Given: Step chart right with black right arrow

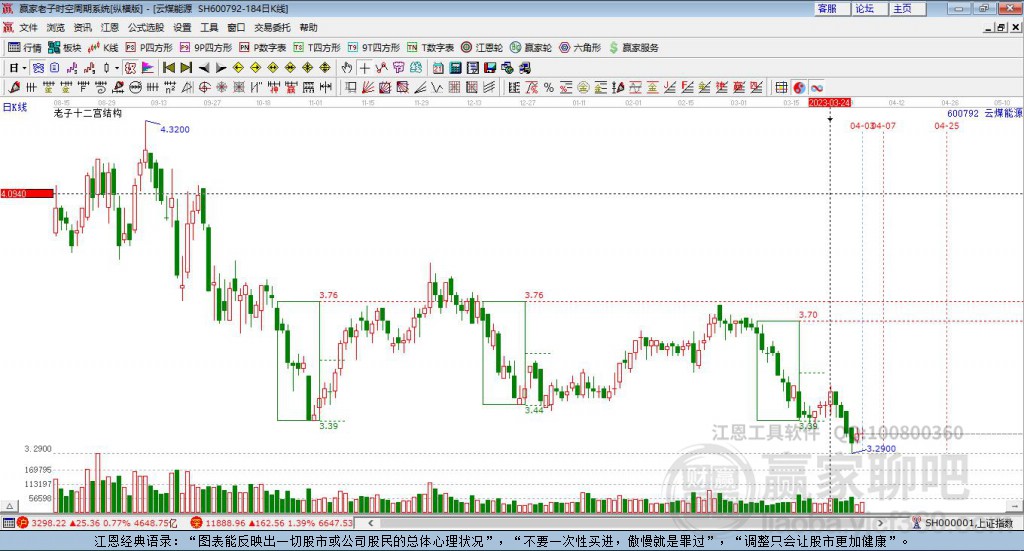Looking at the screenshot, I should (221, 68).
